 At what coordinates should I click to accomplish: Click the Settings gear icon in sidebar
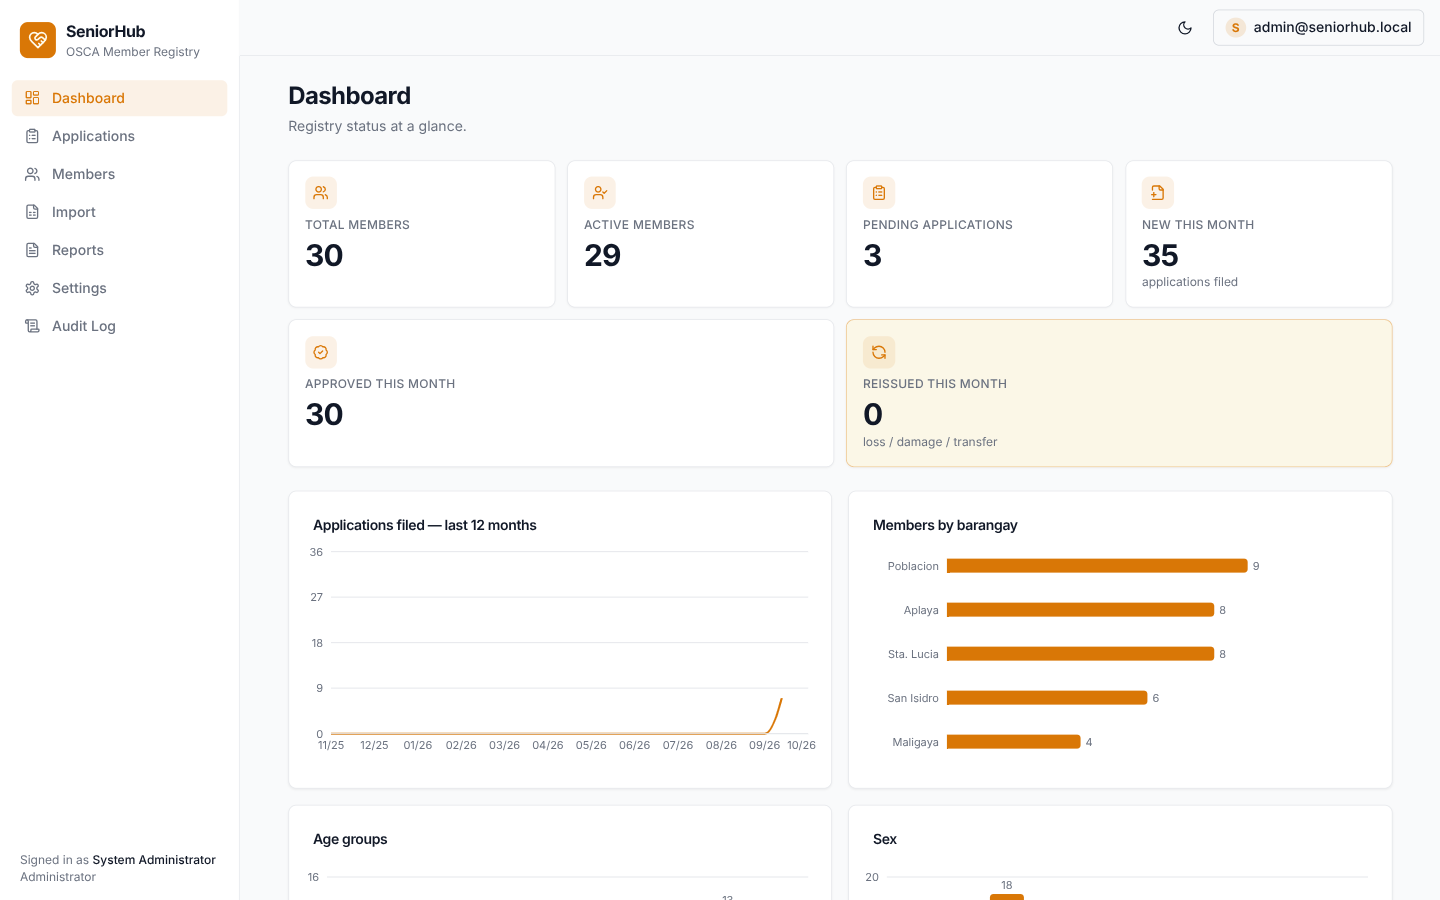point(32,288)
